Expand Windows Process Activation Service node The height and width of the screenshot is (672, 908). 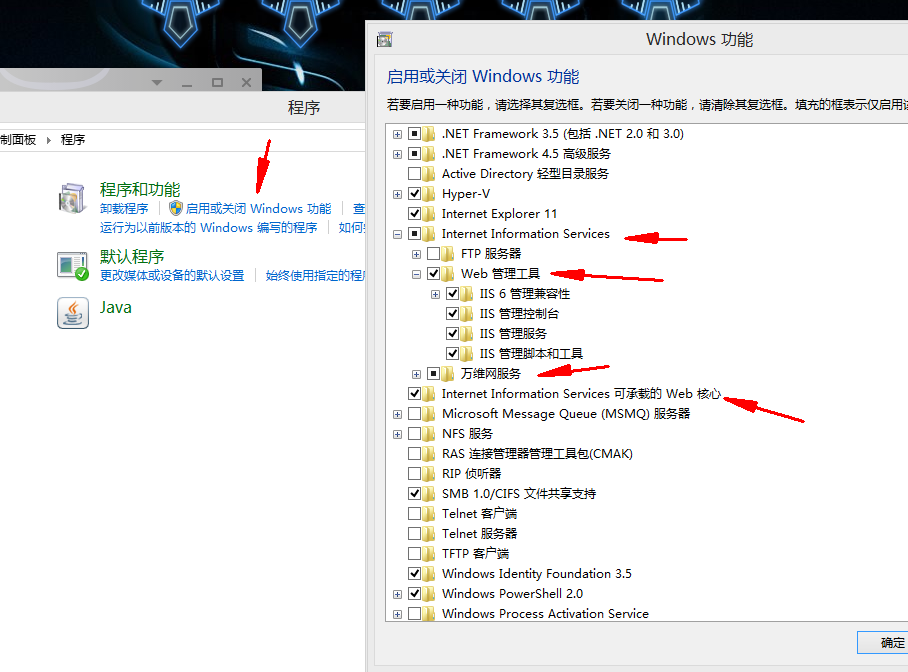pyautogui.click(x=397, y=614)
